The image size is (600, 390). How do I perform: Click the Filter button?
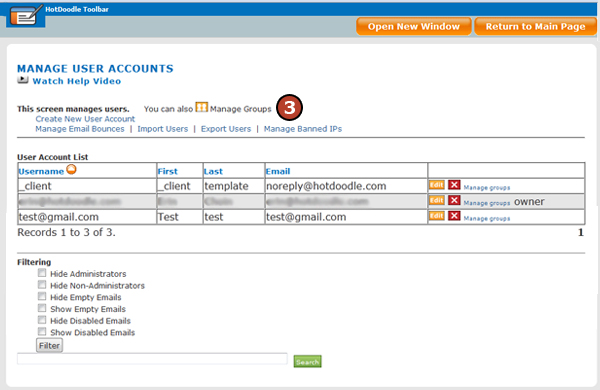pyautogui.click(x=49, y=346)
